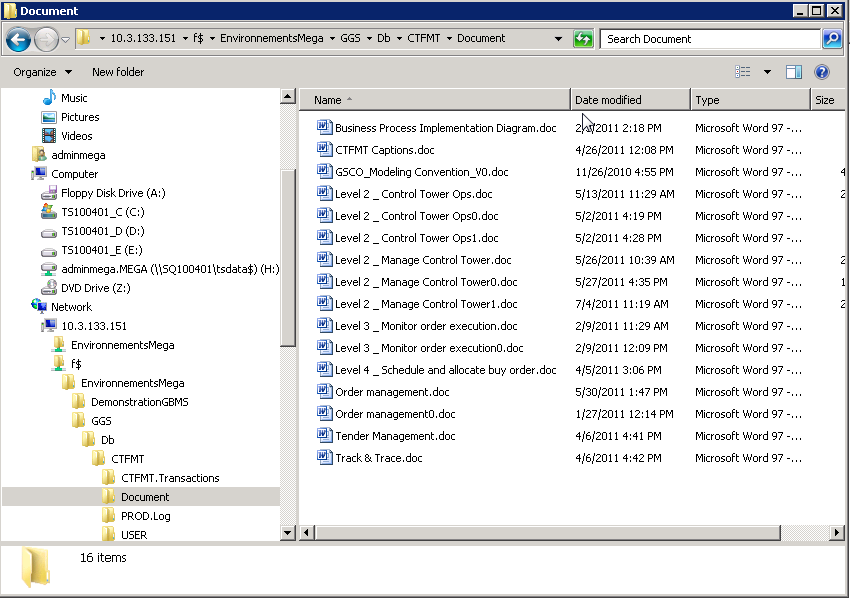
Task: Open the view options dropdown arrow
Action: pos(767,72)
